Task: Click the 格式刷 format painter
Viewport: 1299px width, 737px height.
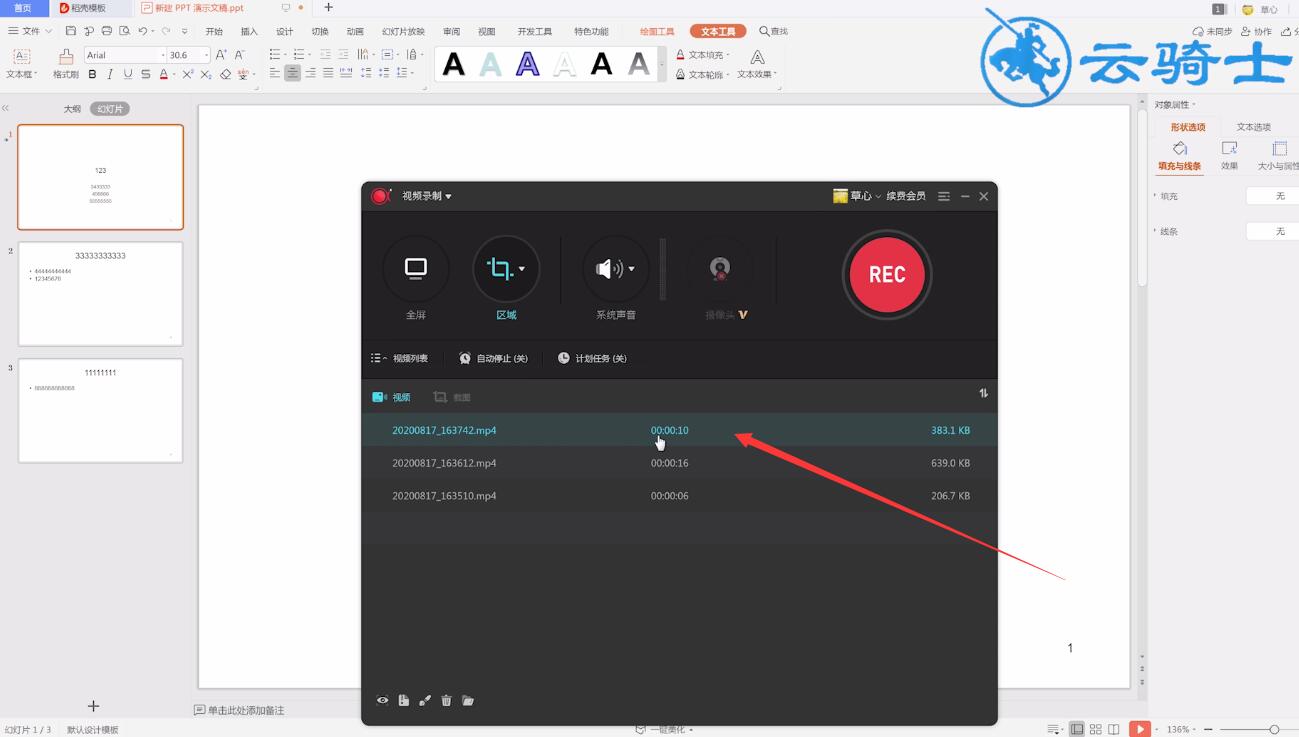Action: 66,64
